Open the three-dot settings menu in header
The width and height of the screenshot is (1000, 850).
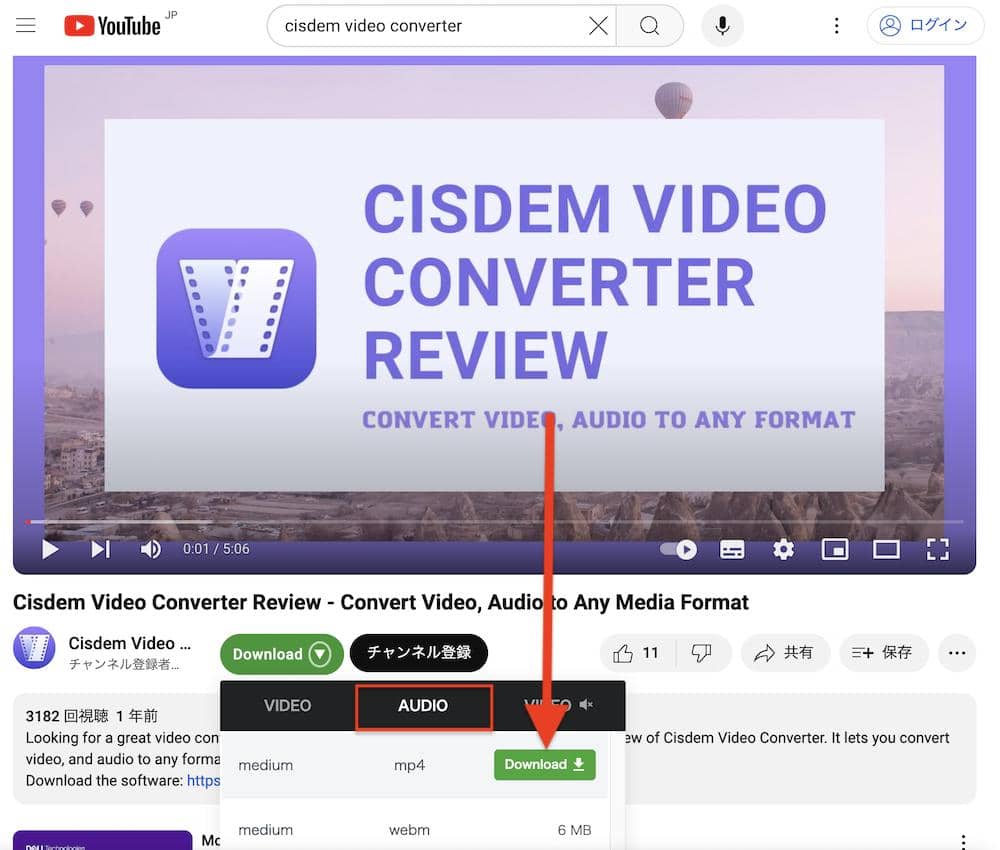coord(836,26)
